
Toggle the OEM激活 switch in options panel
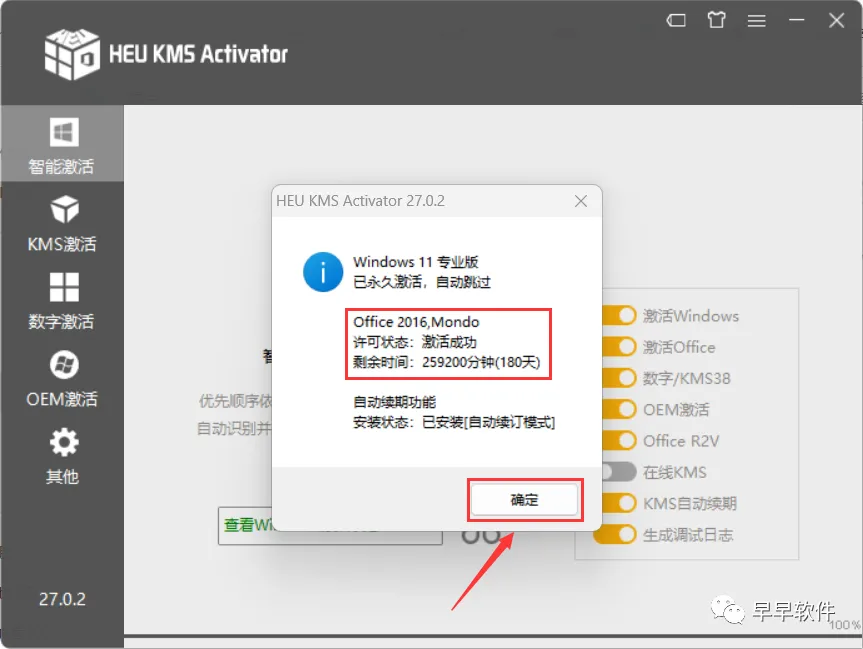pos(619,410)
